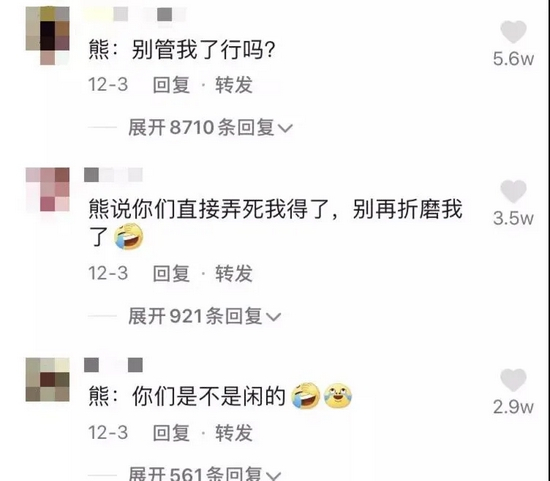Open the second commenter's pink avatar
This screenshot has width=550, height=481.
click(48, 189)
